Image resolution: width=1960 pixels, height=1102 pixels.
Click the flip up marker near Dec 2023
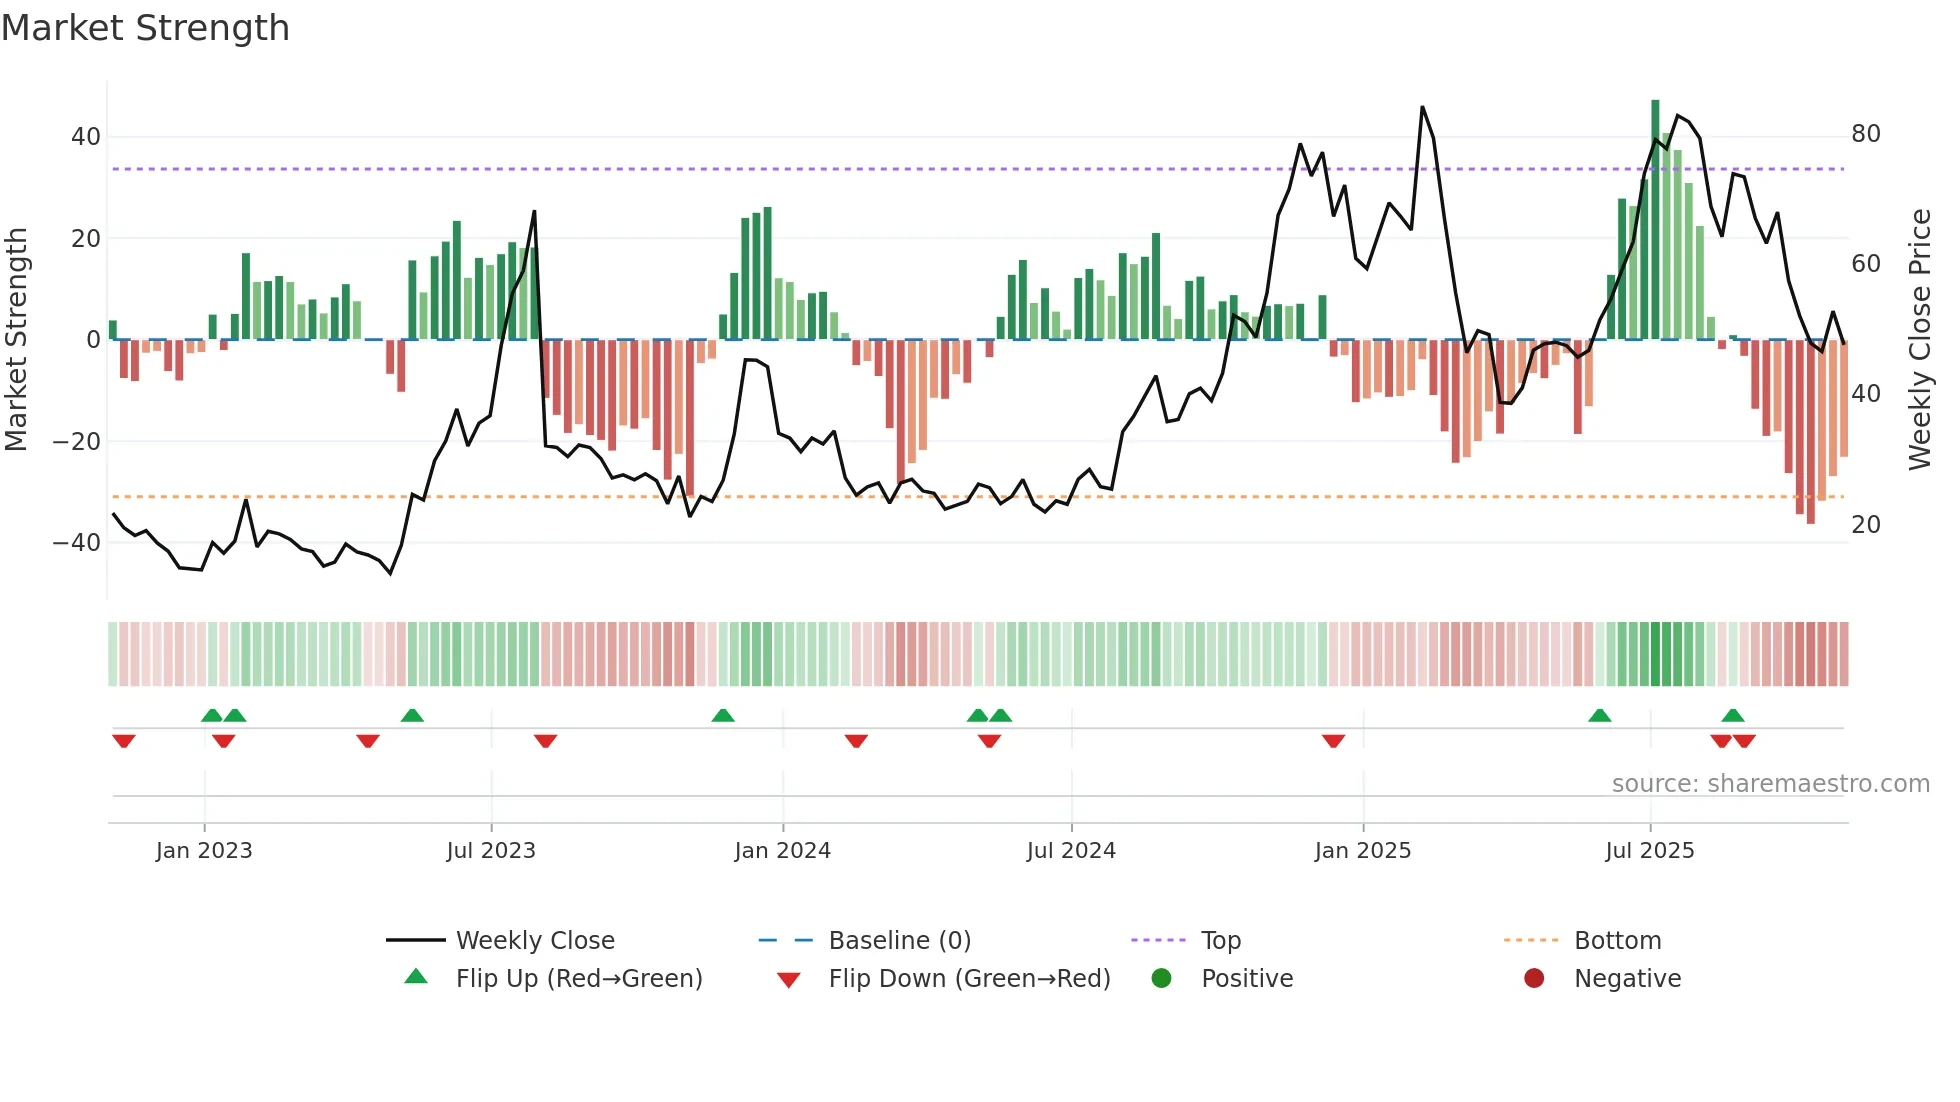[723, 715]
